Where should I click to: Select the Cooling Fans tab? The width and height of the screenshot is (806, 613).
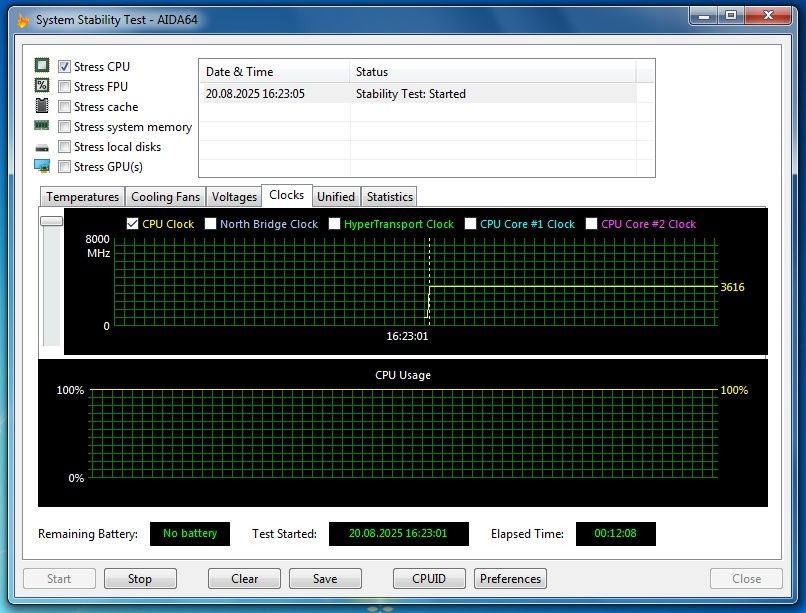tap(166, 197)
